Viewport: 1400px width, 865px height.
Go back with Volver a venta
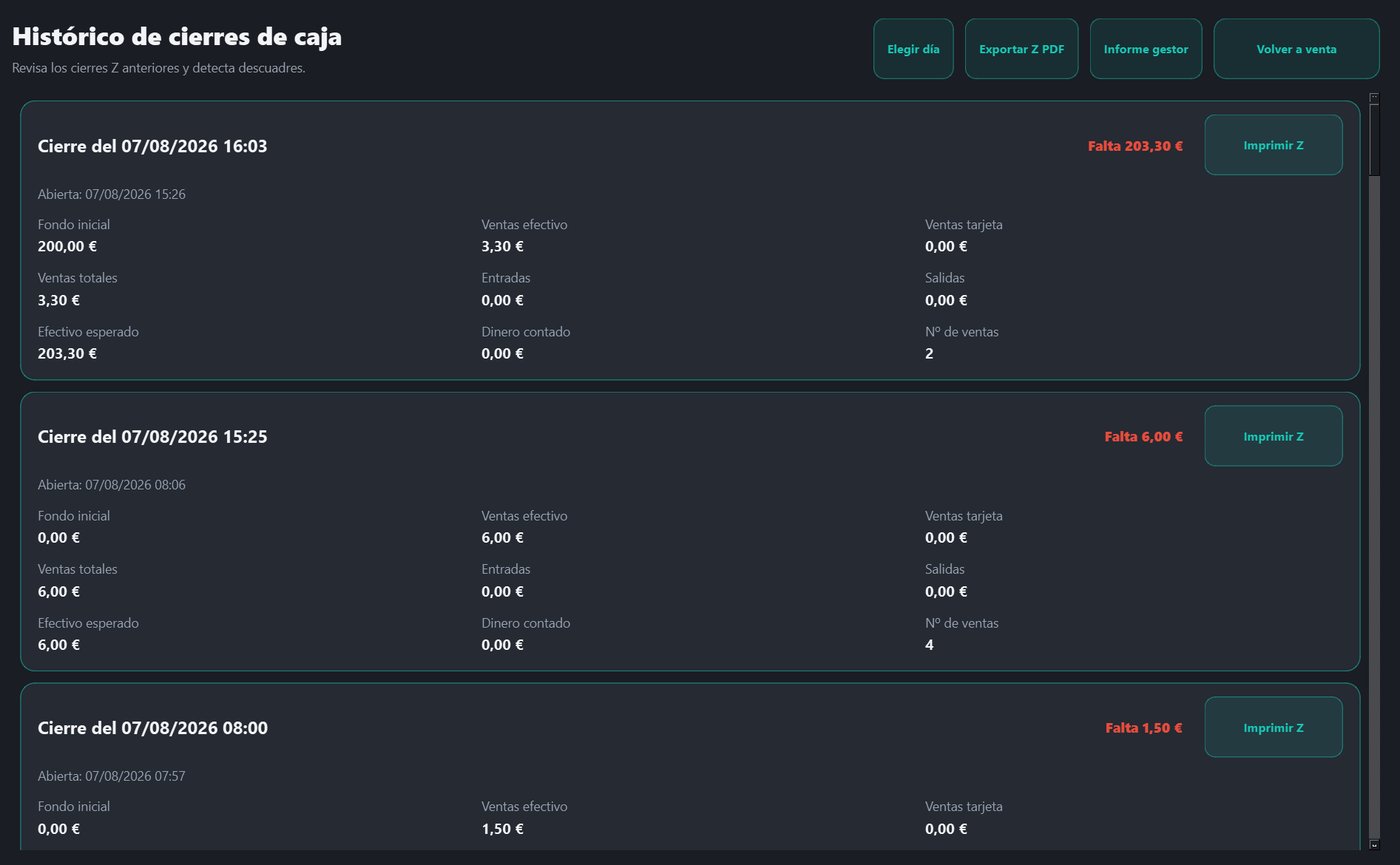pos(1296,48)
